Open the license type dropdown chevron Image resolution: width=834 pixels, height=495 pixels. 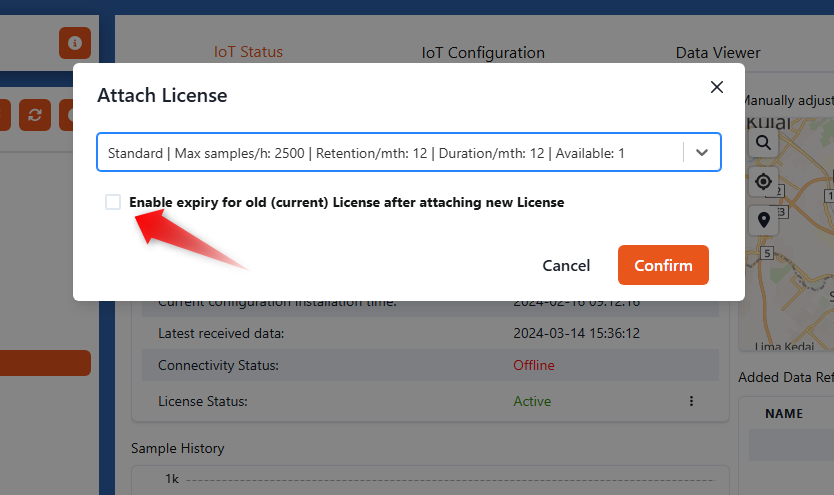tap(702, 153)
